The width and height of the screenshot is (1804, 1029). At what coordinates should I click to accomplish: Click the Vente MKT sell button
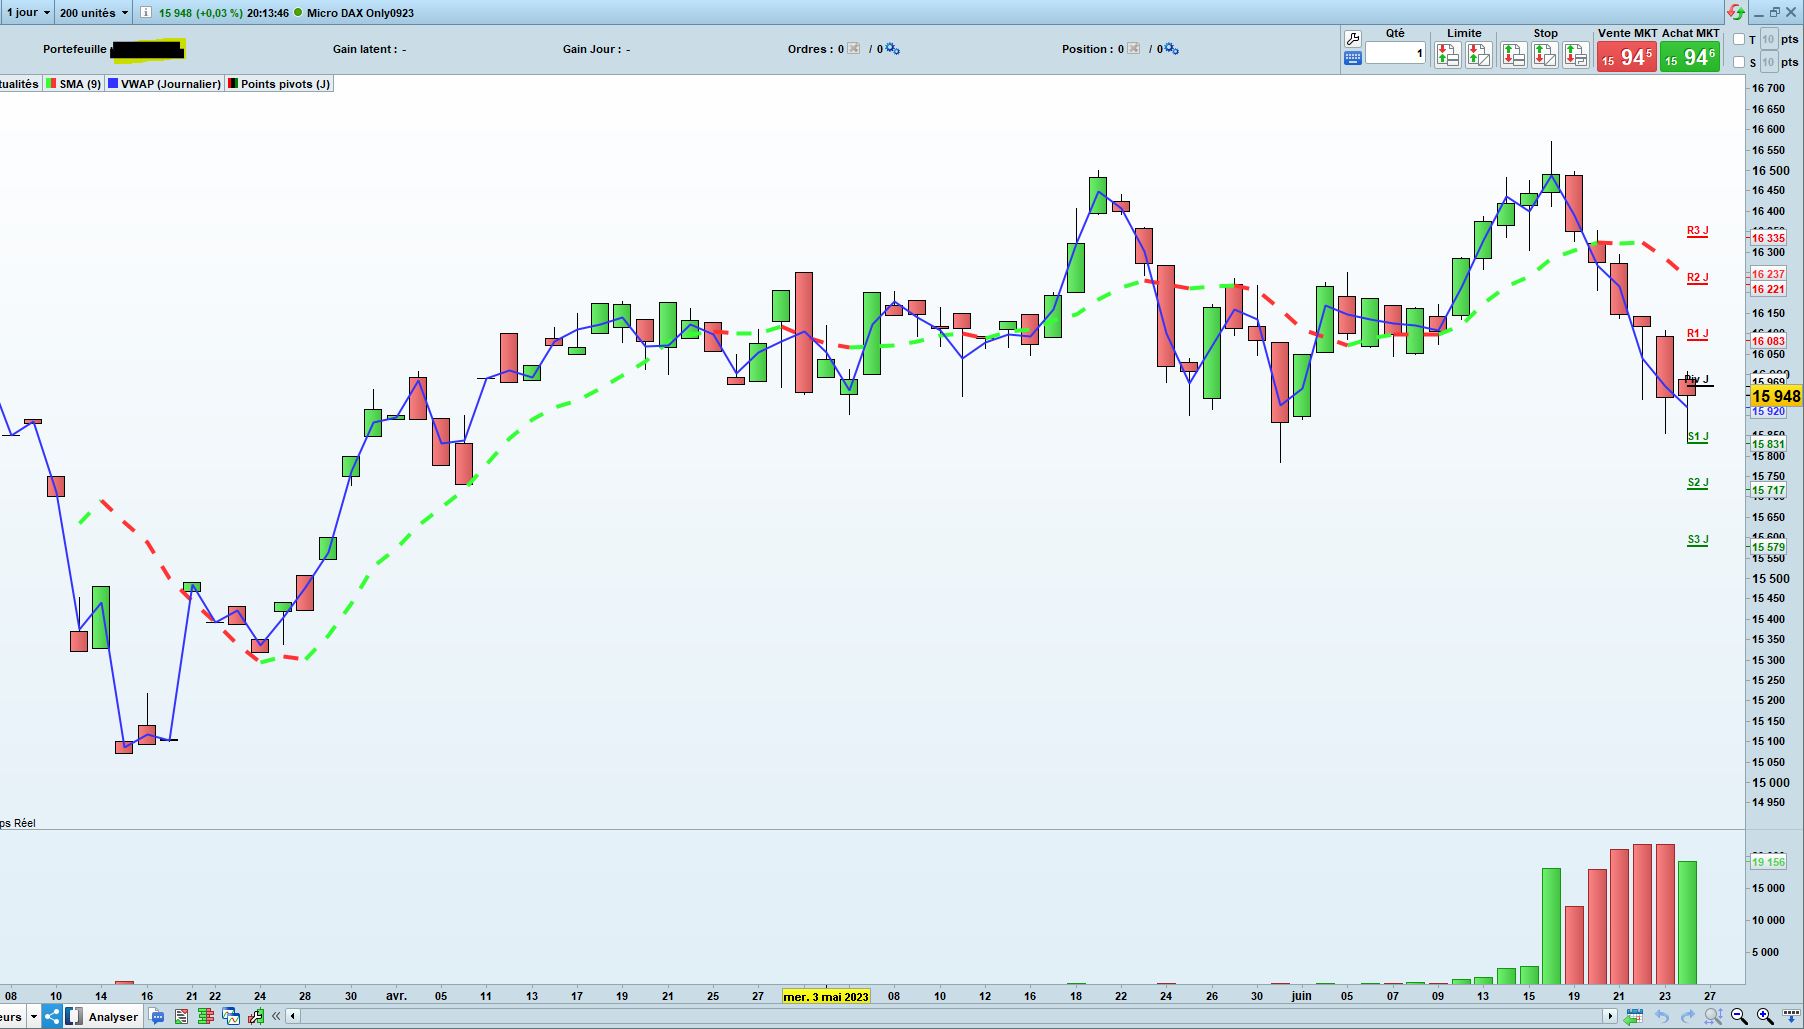[1627, 57]
